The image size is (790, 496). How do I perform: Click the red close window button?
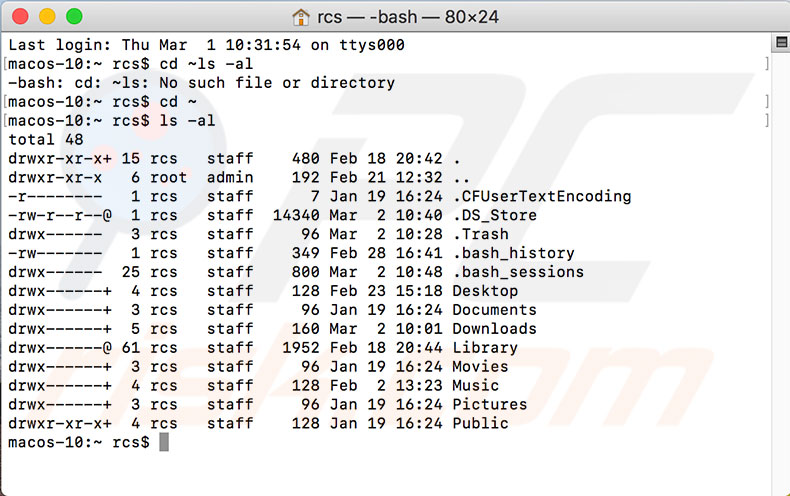[x=20, y=17]
